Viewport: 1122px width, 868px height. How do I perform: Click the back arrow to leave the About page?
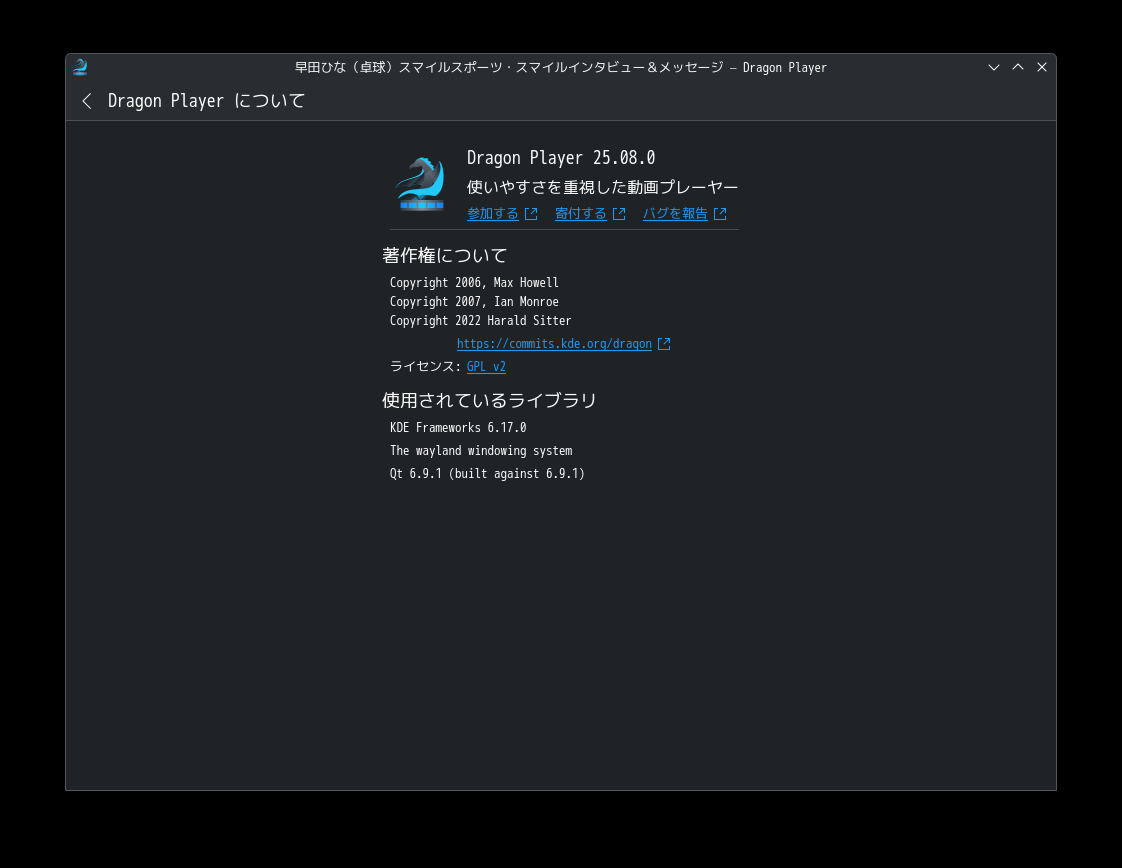[x=86, y=101]
